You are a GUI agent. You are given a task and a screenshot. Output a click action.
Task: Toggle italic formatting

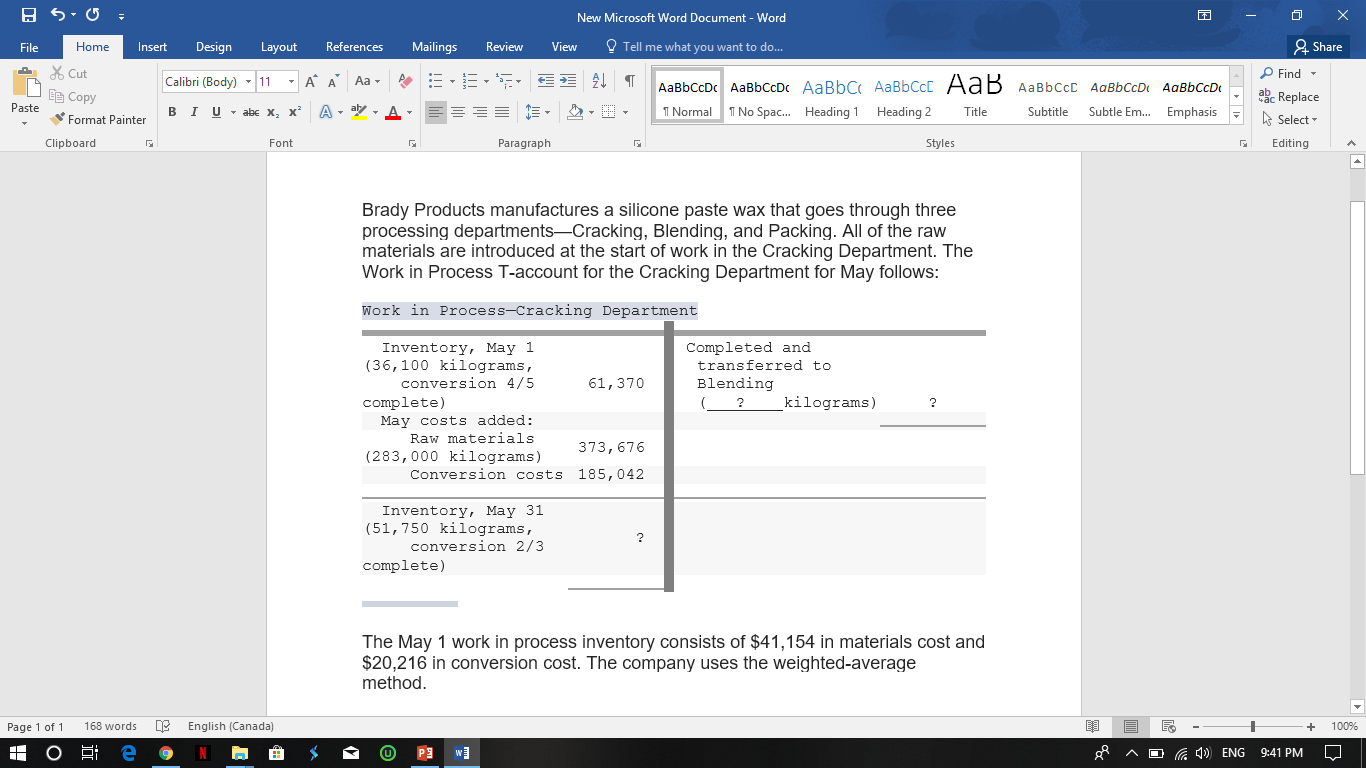(x=192, y=113)
